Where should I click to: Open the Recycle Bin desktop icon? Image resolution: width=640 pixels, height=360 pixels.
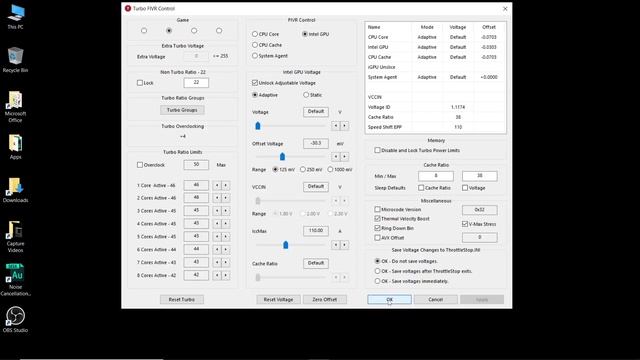16,60
